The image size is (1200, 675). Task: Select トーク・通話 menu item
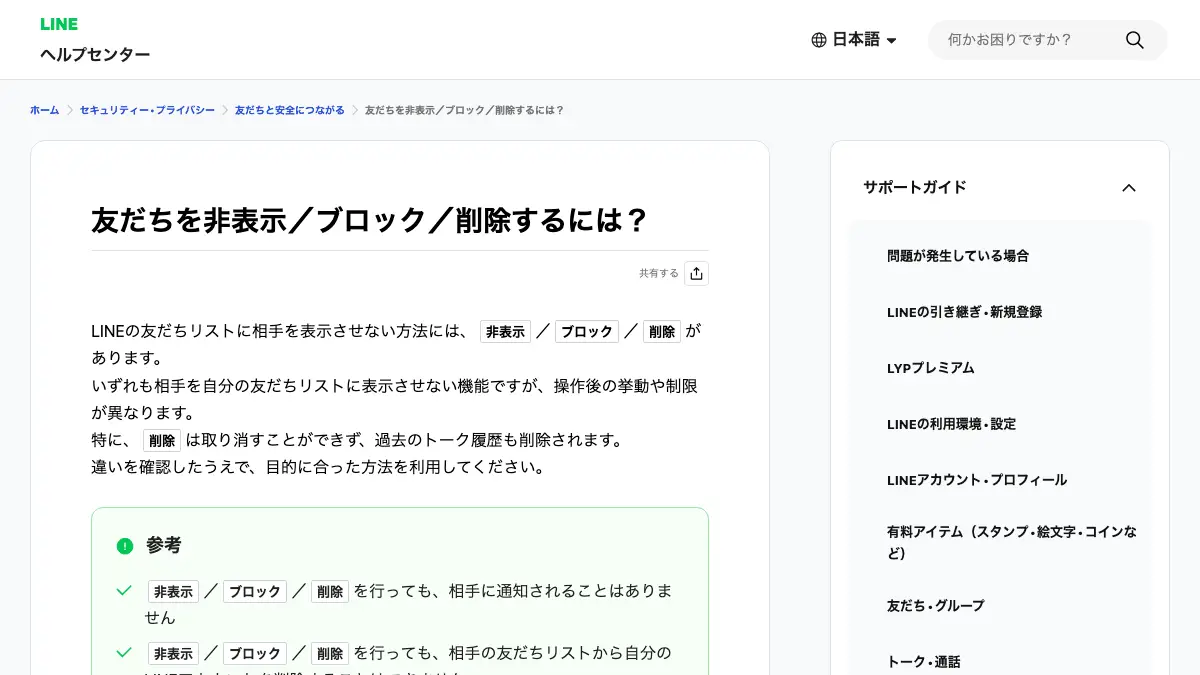coord(924,662)
